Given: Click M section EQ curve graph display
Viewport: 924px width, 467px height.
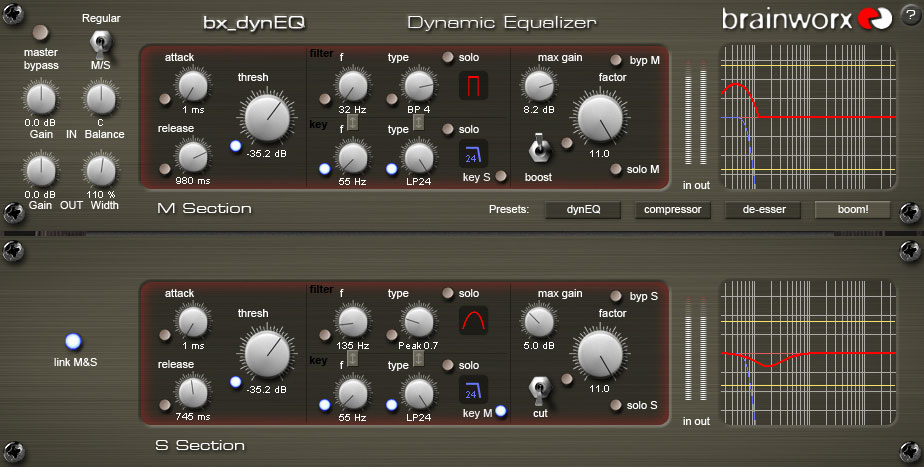Looking at the screenshot, I should coord(808,117).
